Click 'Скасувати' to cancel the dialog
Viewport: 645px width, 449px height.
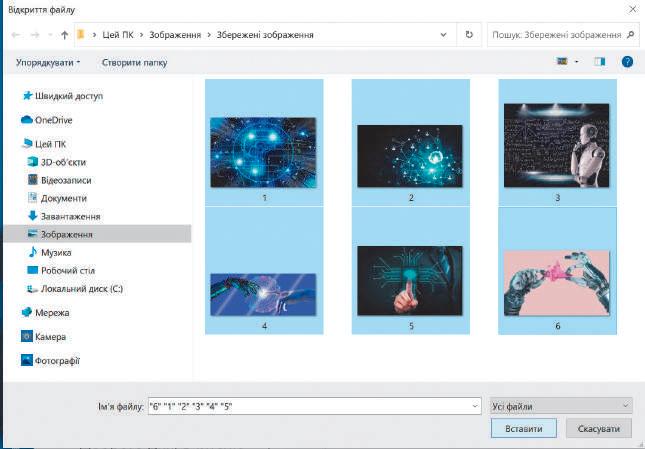pyautogui.click(x=599, y=428)
